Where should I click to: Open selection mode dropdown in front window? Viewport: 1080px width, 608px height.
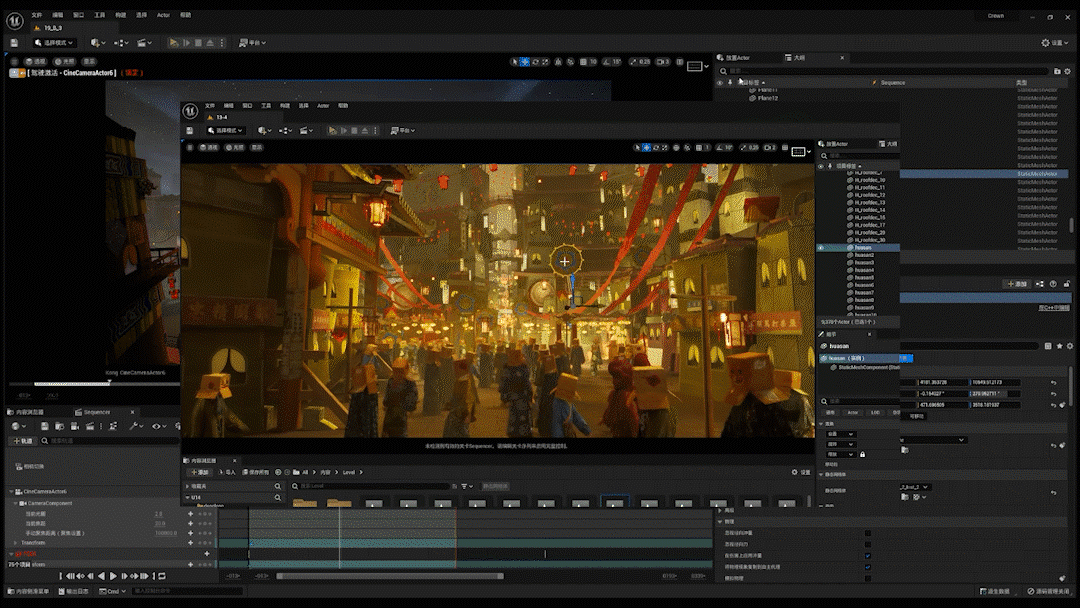click(x=225, y=130)
